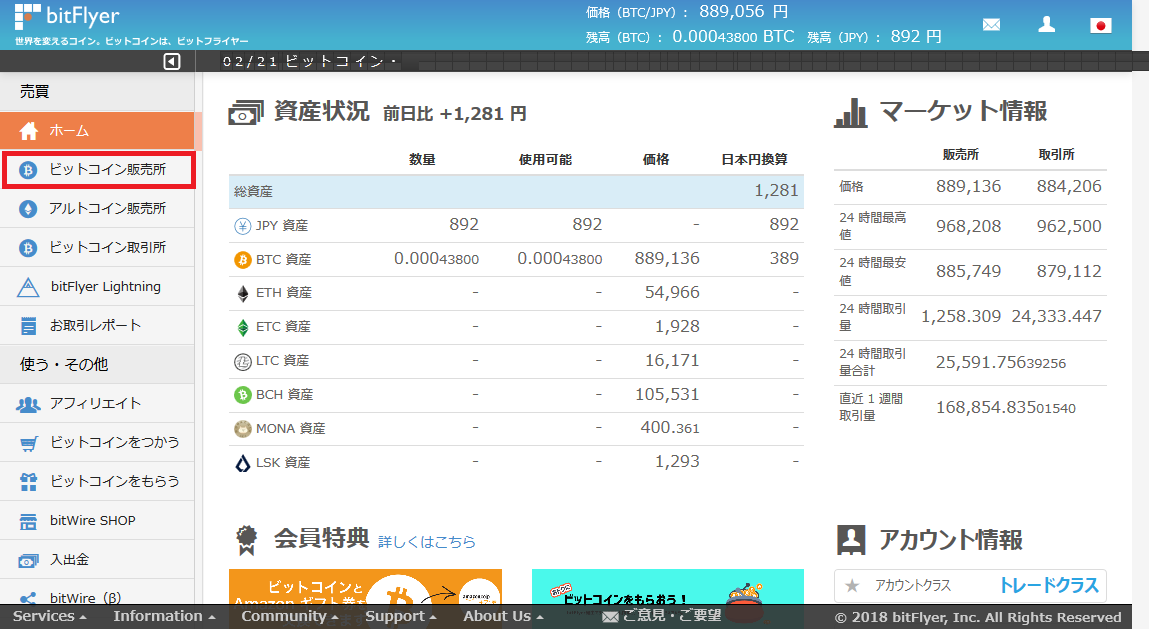Click the header BTC/JPY price 889,056 円
Screen dimensions: 1149x629
point(743,12)
